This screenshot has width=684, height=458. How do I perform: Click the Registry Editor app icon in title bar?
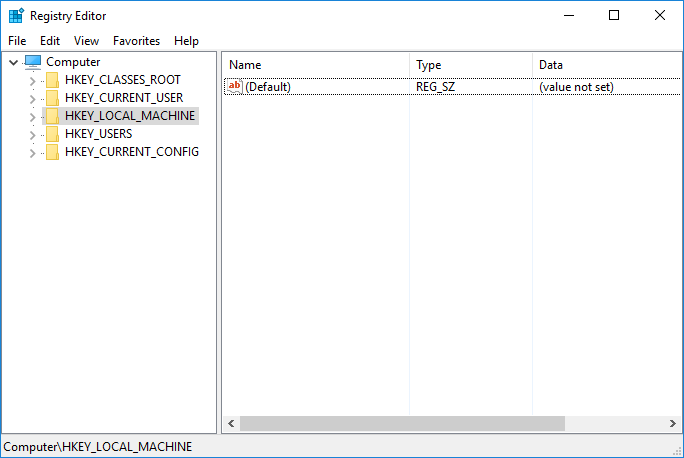point(16,15)
